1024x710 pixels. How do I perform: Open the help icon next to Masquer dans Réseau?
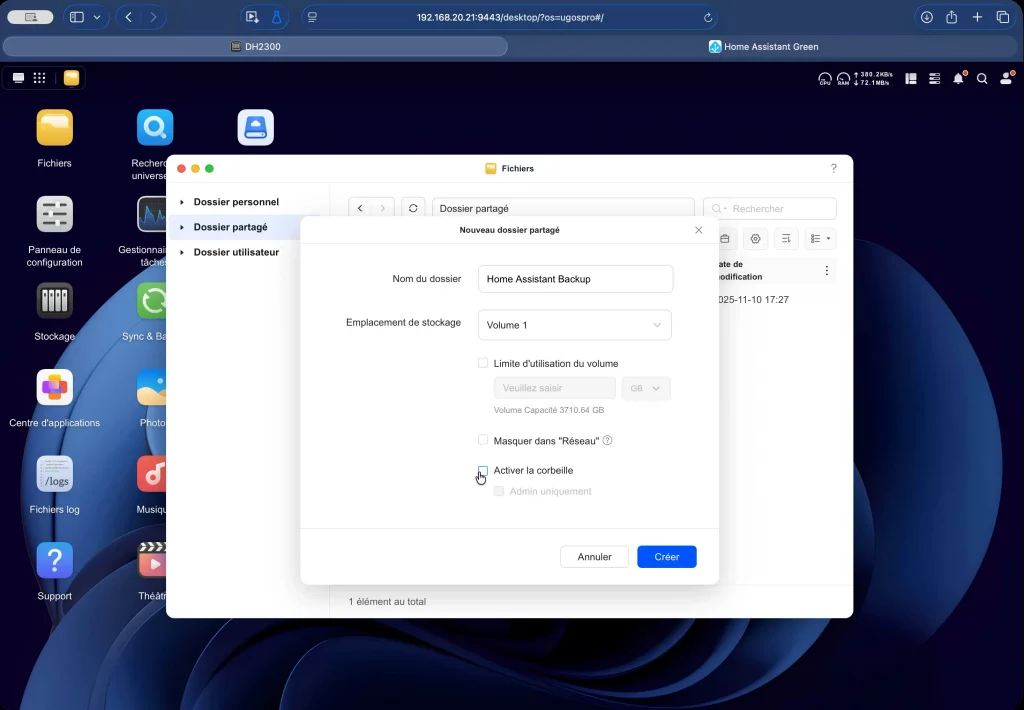coord(607,440)
